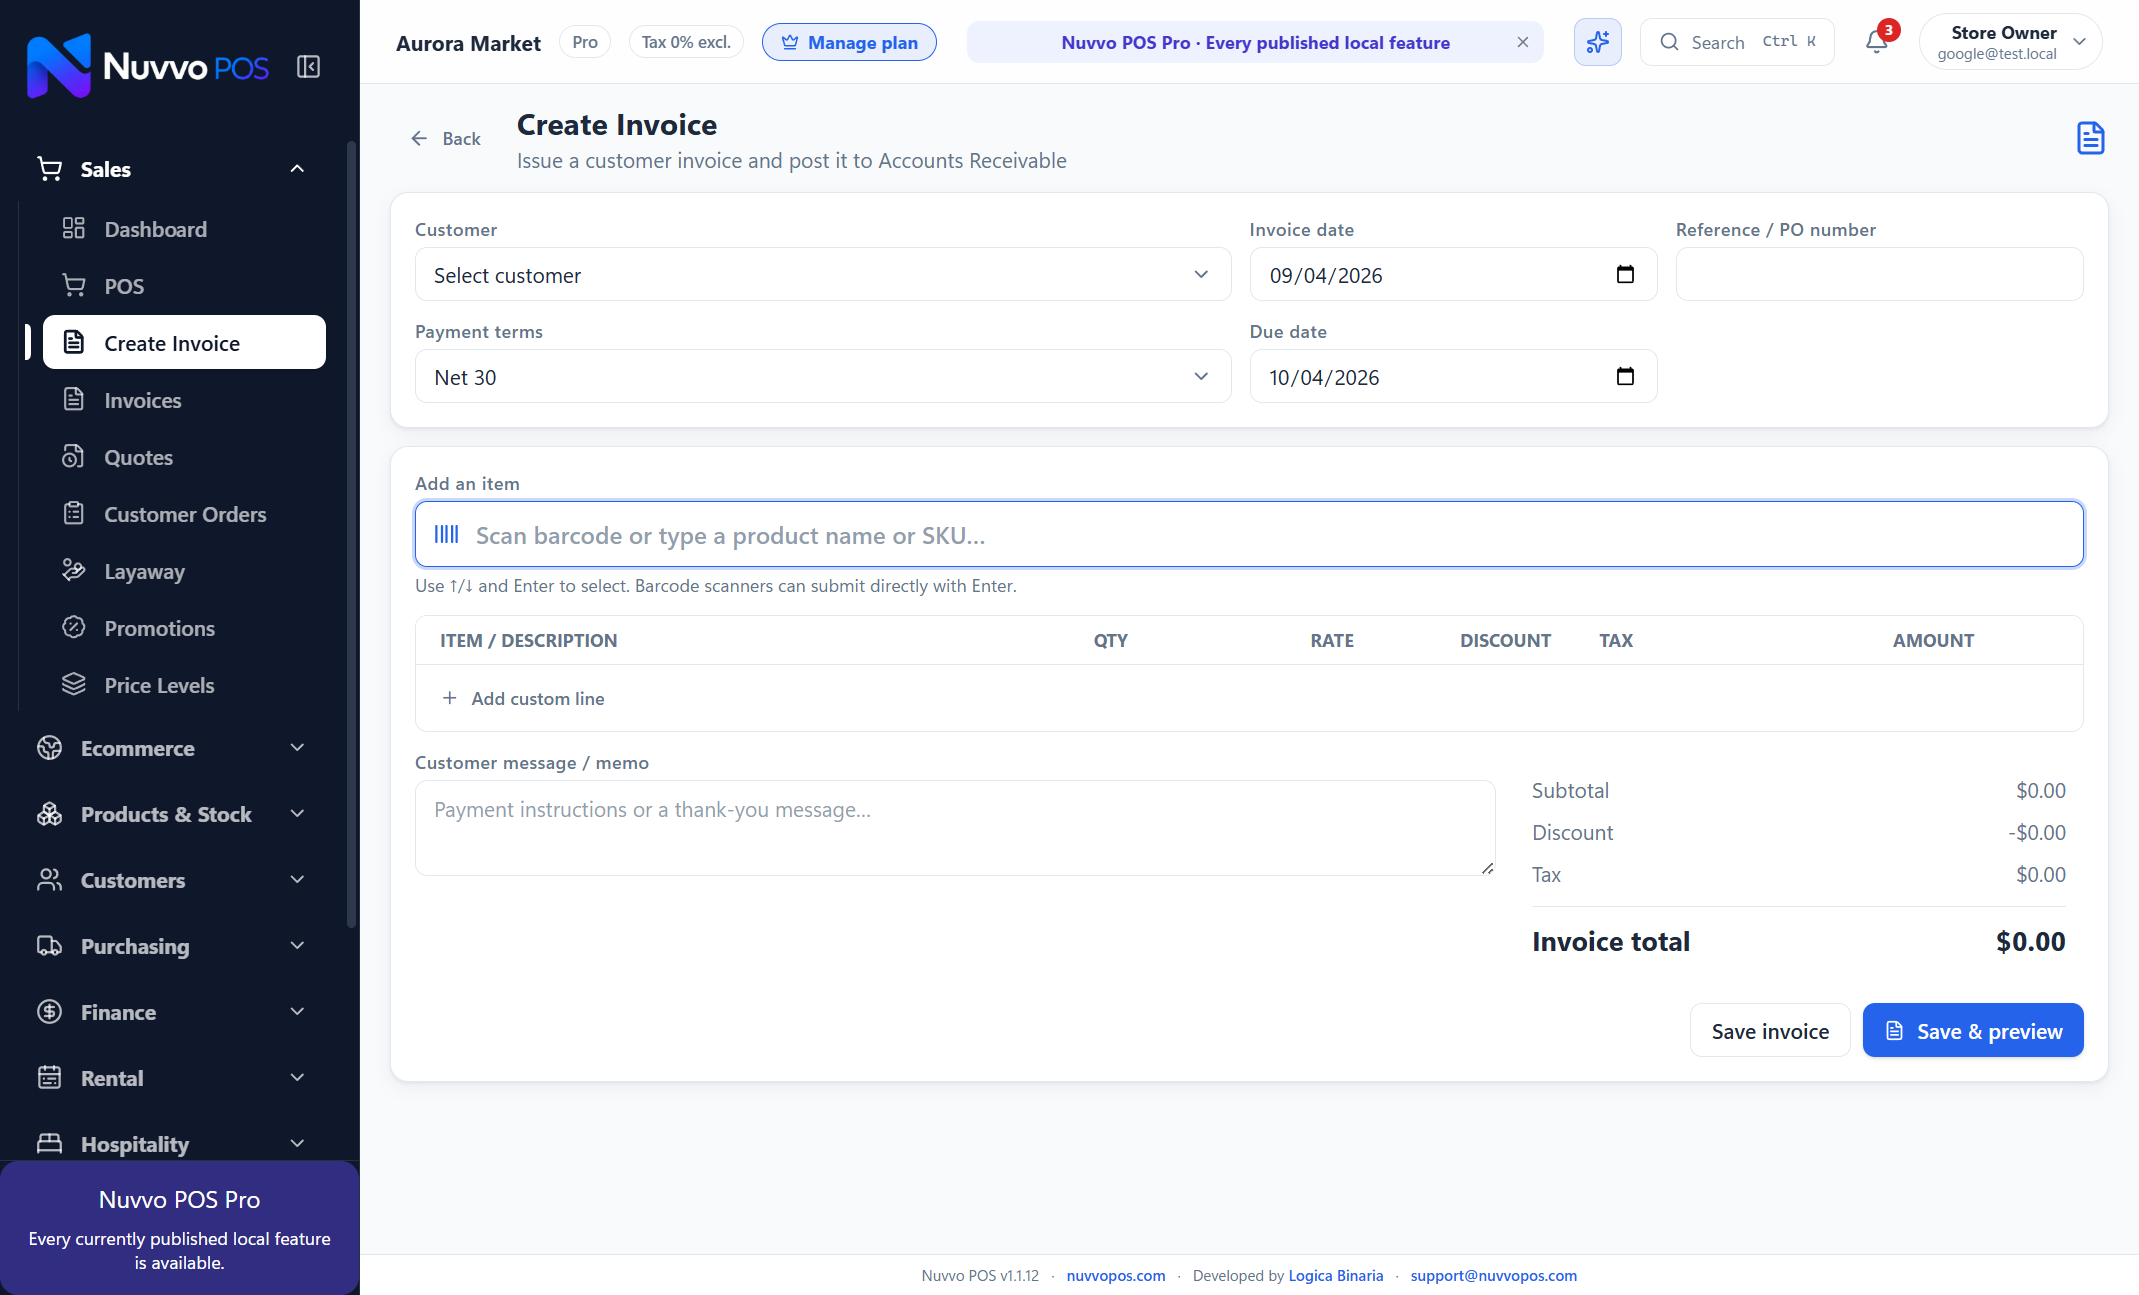The width and height of the screenshot is (2139, 1295).
Task: Click the Tax 0% excl. badge
Action: (686, 42)
